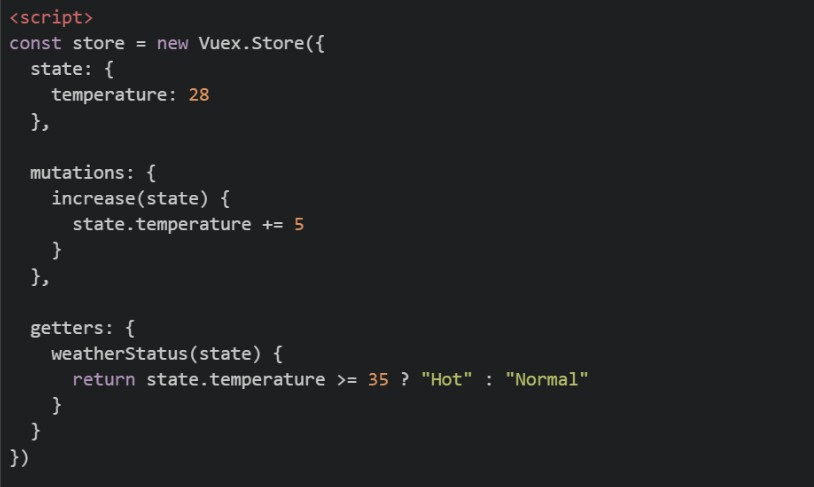Click the store variable name

point(98,43)
